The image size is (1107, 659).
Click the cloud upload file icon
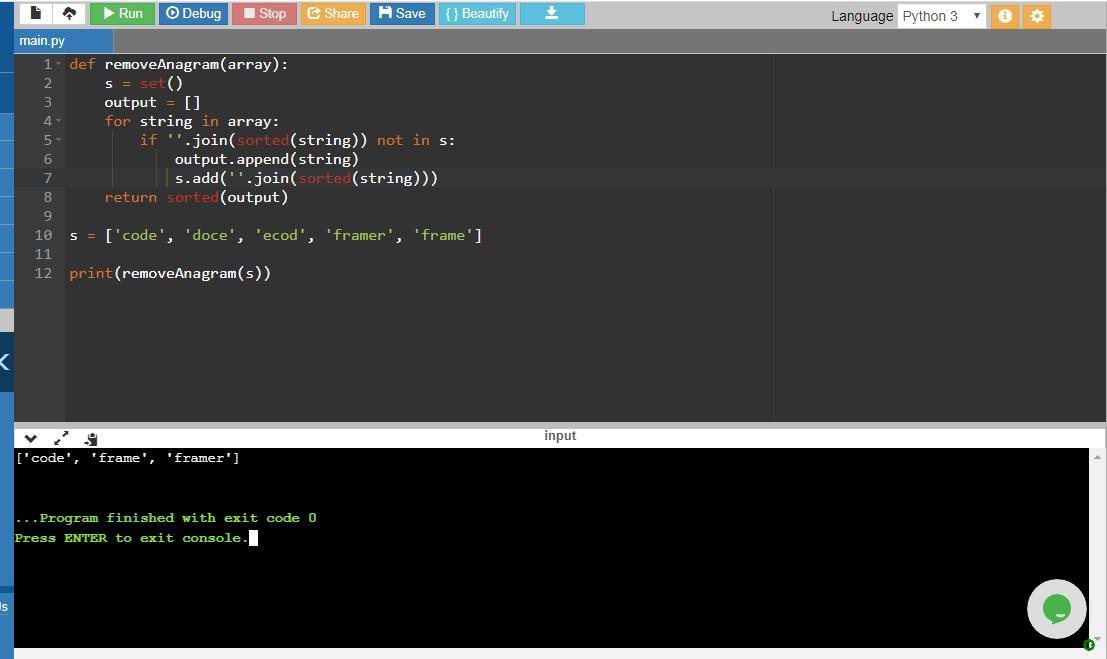(68, 13)
